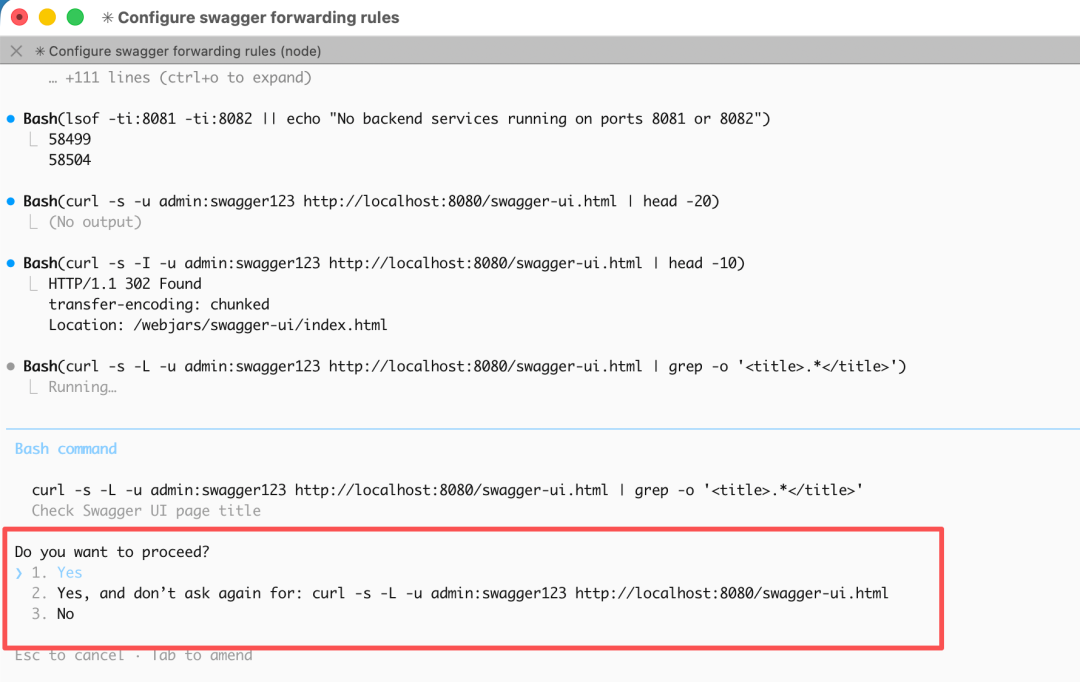Click the pending curl command in the prompt
This screenshot has width=1080, height=682.
pyautogui.click(x=447, y=490)
